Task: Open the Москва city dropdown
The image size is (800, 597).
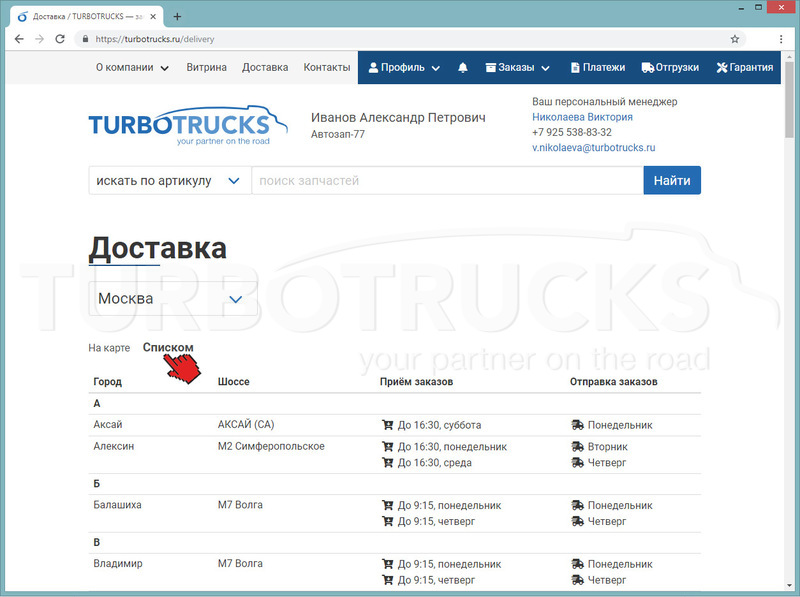Action: coord(173,298)
